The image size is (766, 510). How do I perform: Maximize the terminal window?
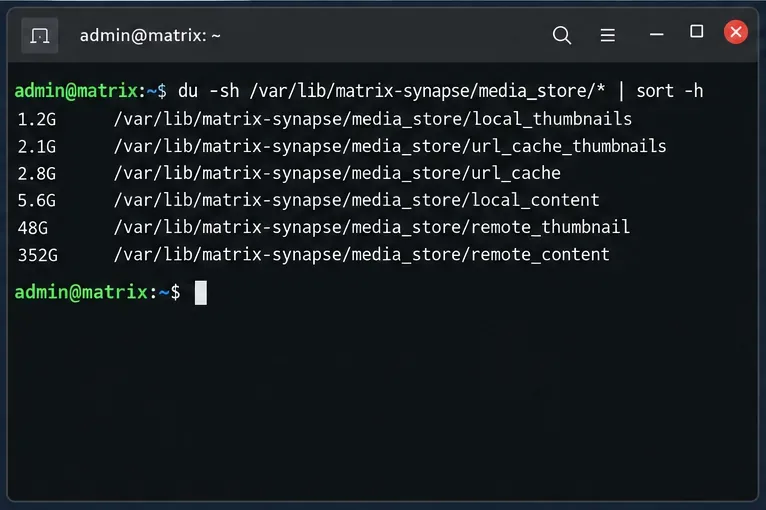click(697, 32)
